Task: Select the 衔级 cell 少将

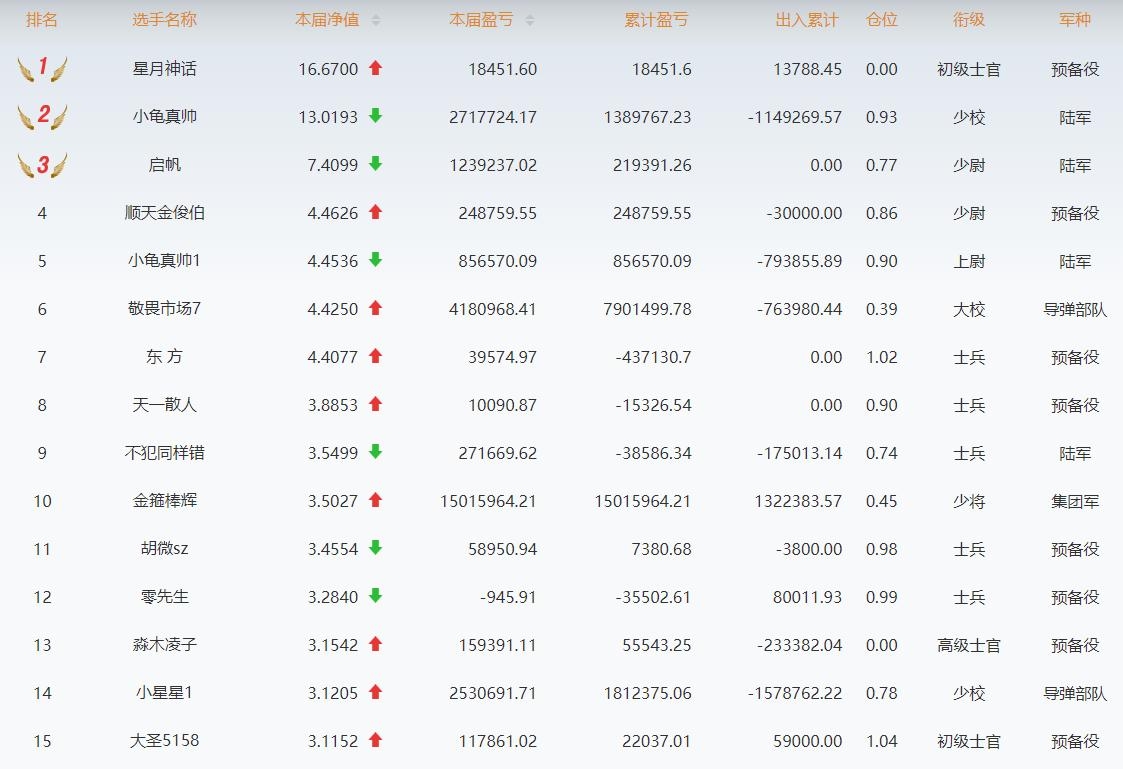Action: (969, 501)
